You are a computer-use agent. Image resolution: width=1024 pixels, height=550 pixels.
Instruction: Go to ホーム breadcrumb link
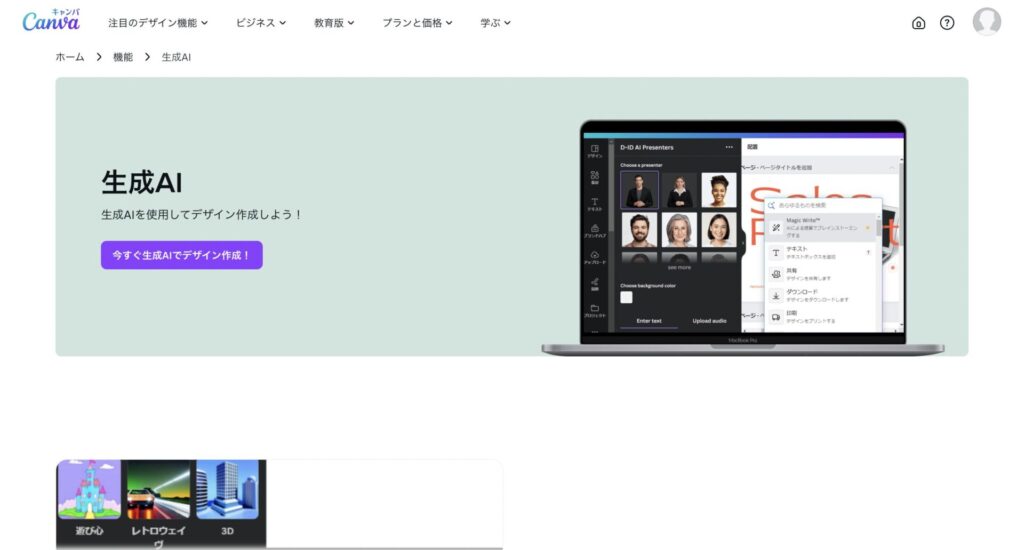pos(70,57)
